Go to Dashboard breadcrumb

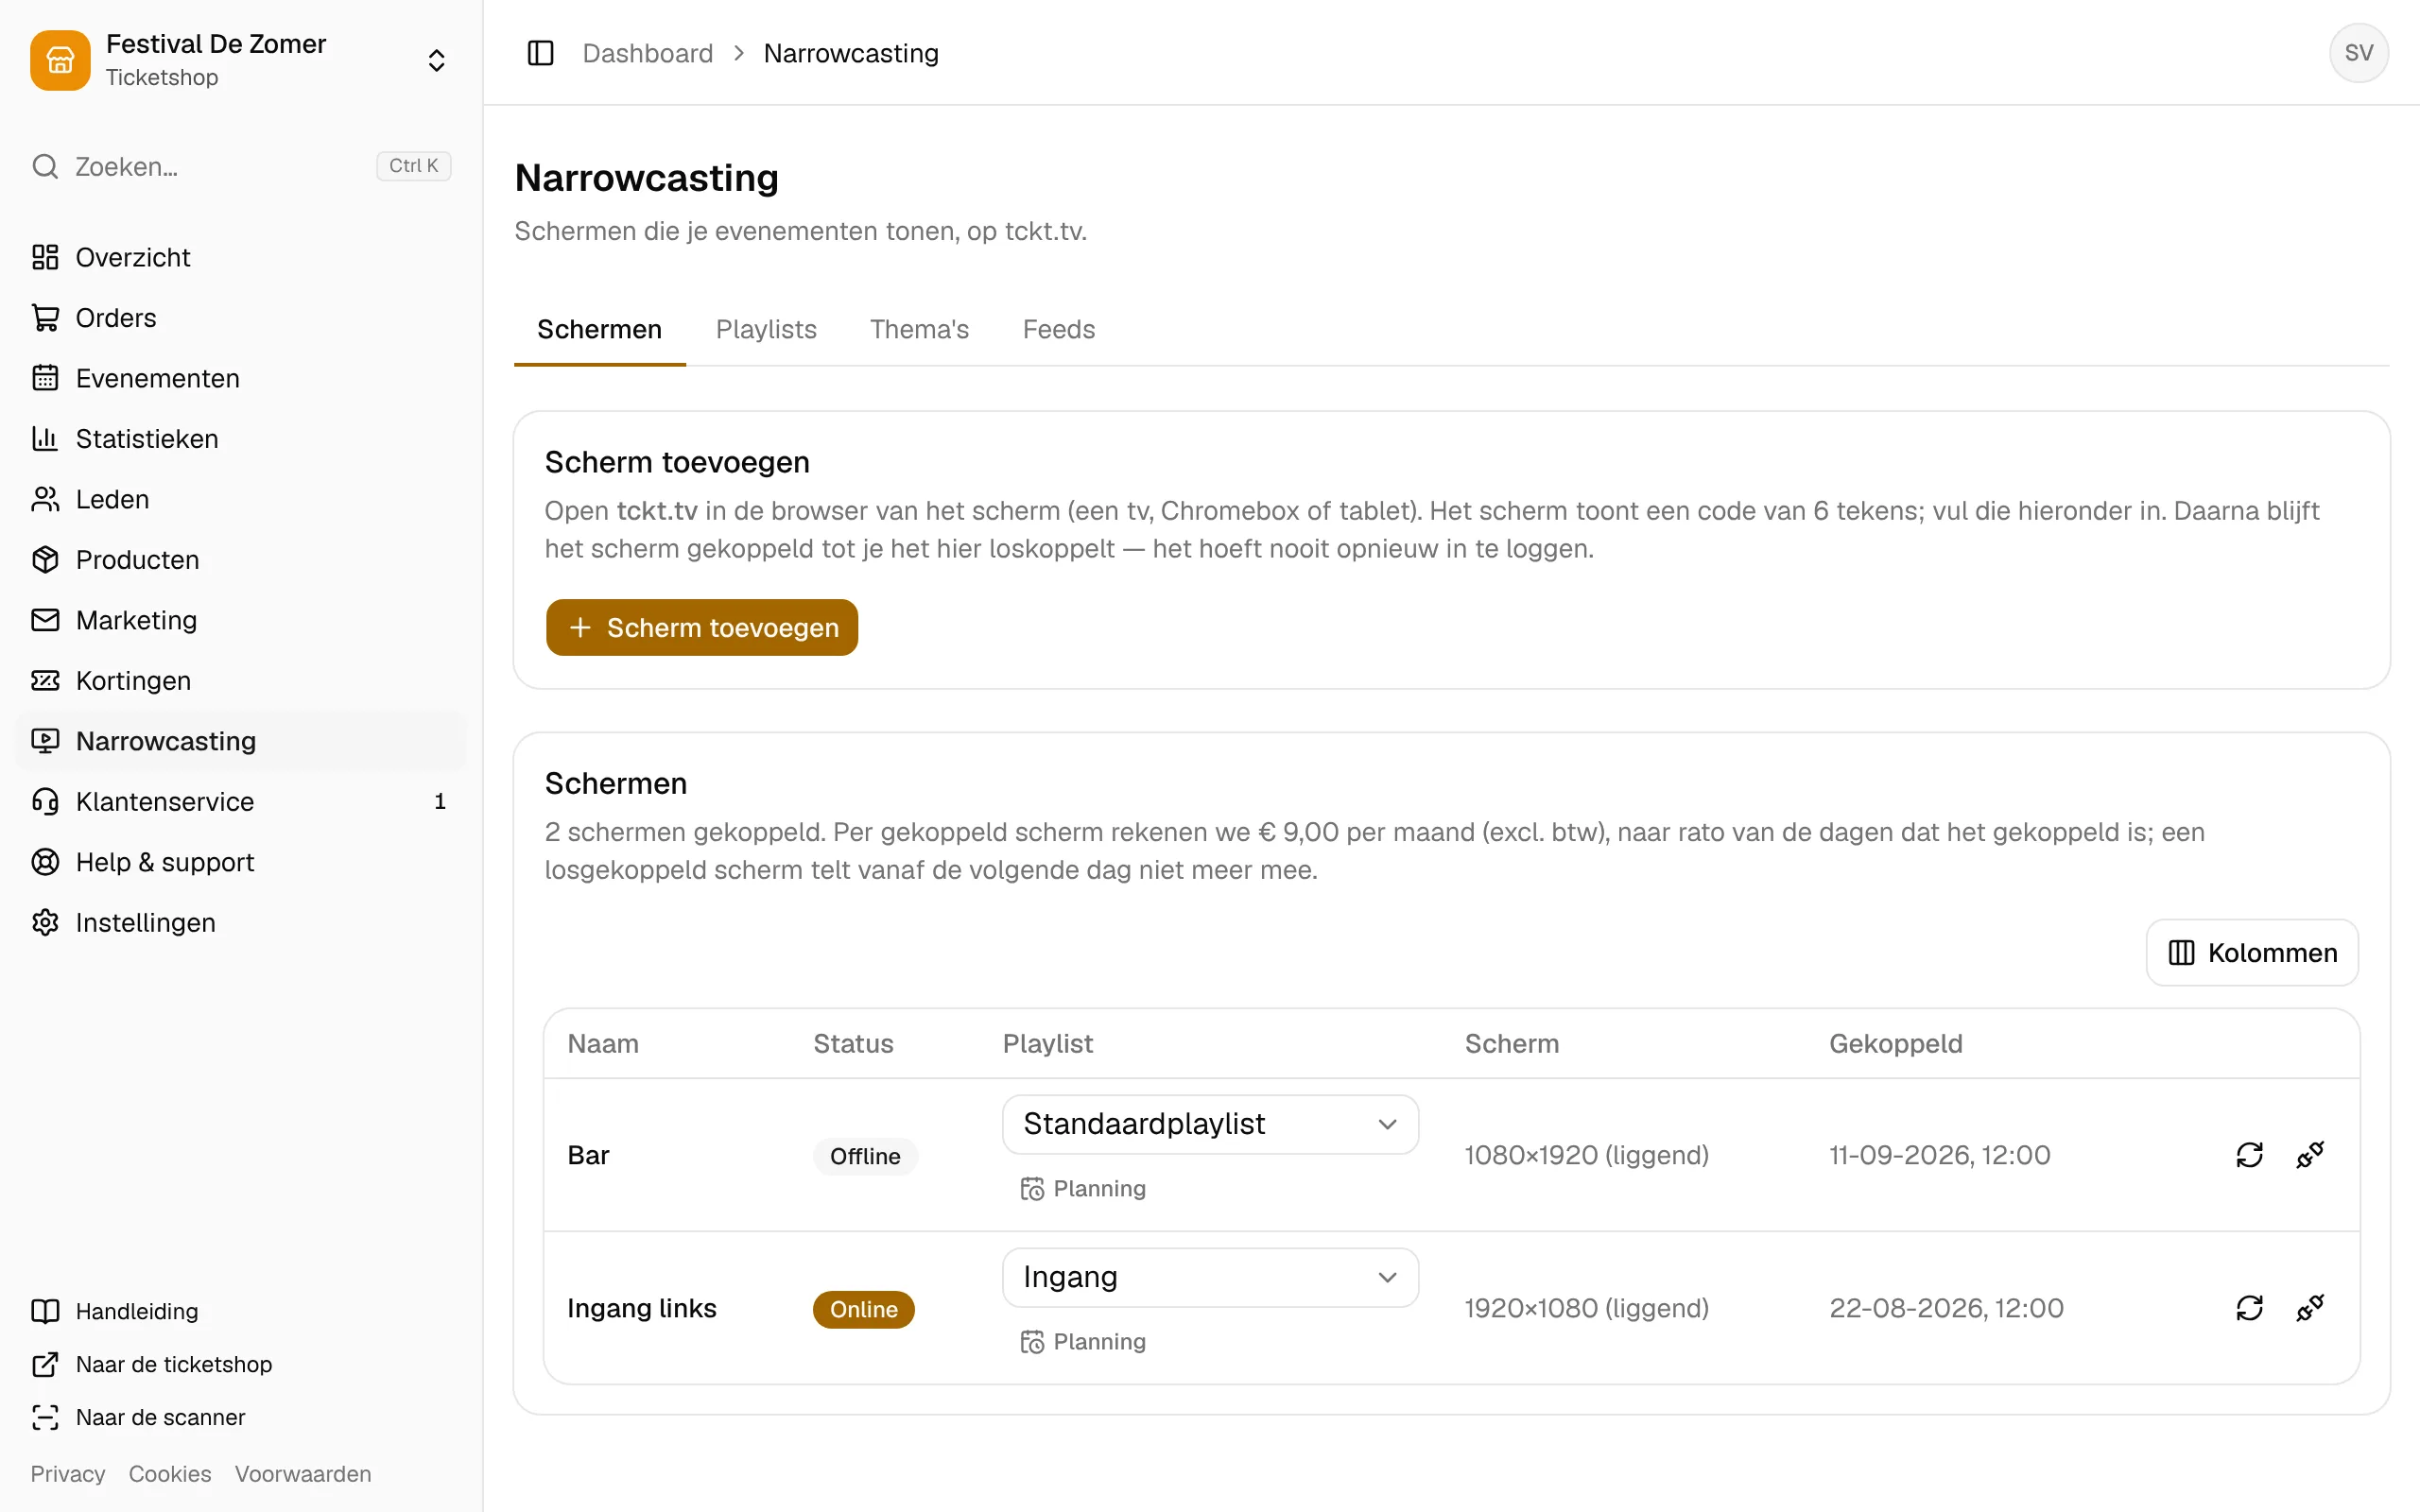[648, 53]
